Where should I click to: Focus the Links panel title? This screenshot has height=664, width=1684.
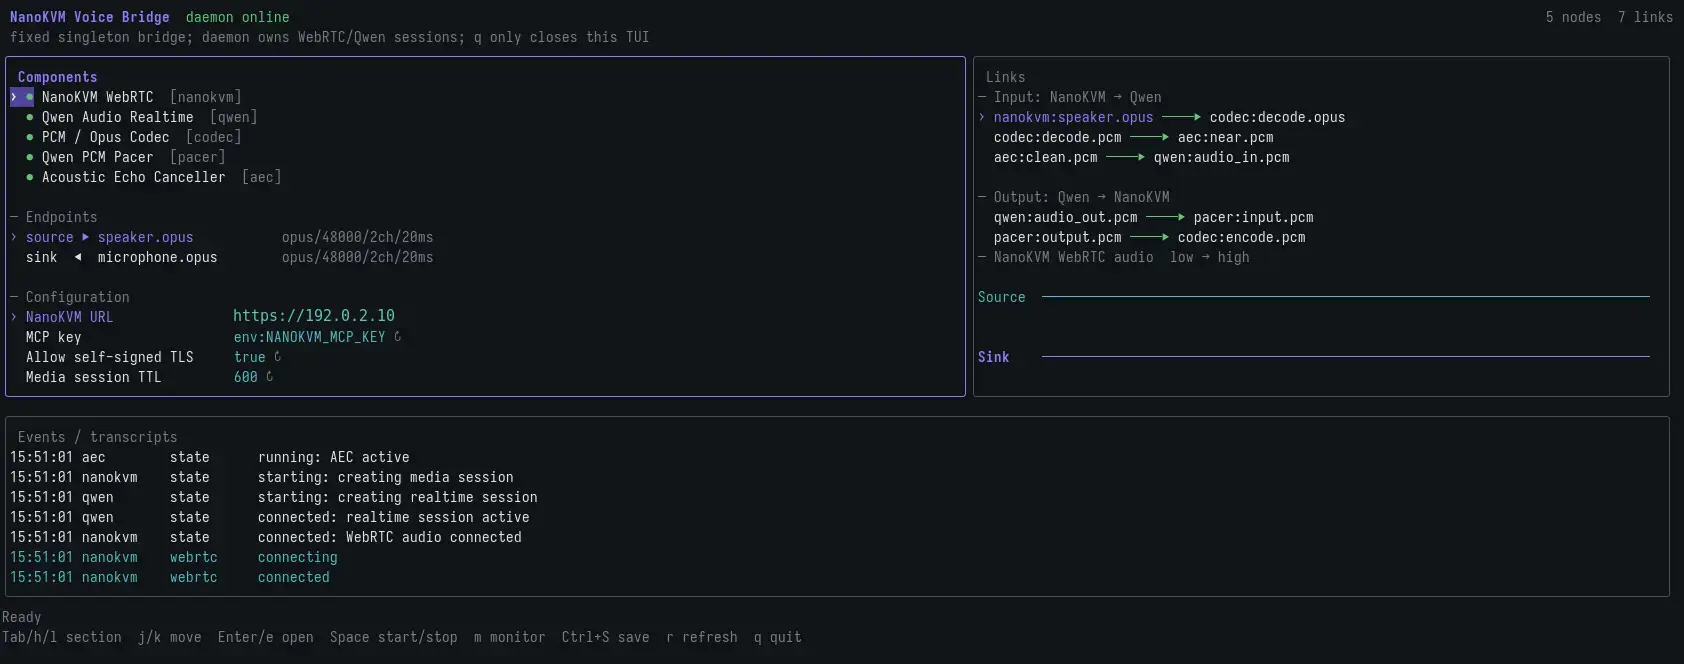pos(1006,77)
